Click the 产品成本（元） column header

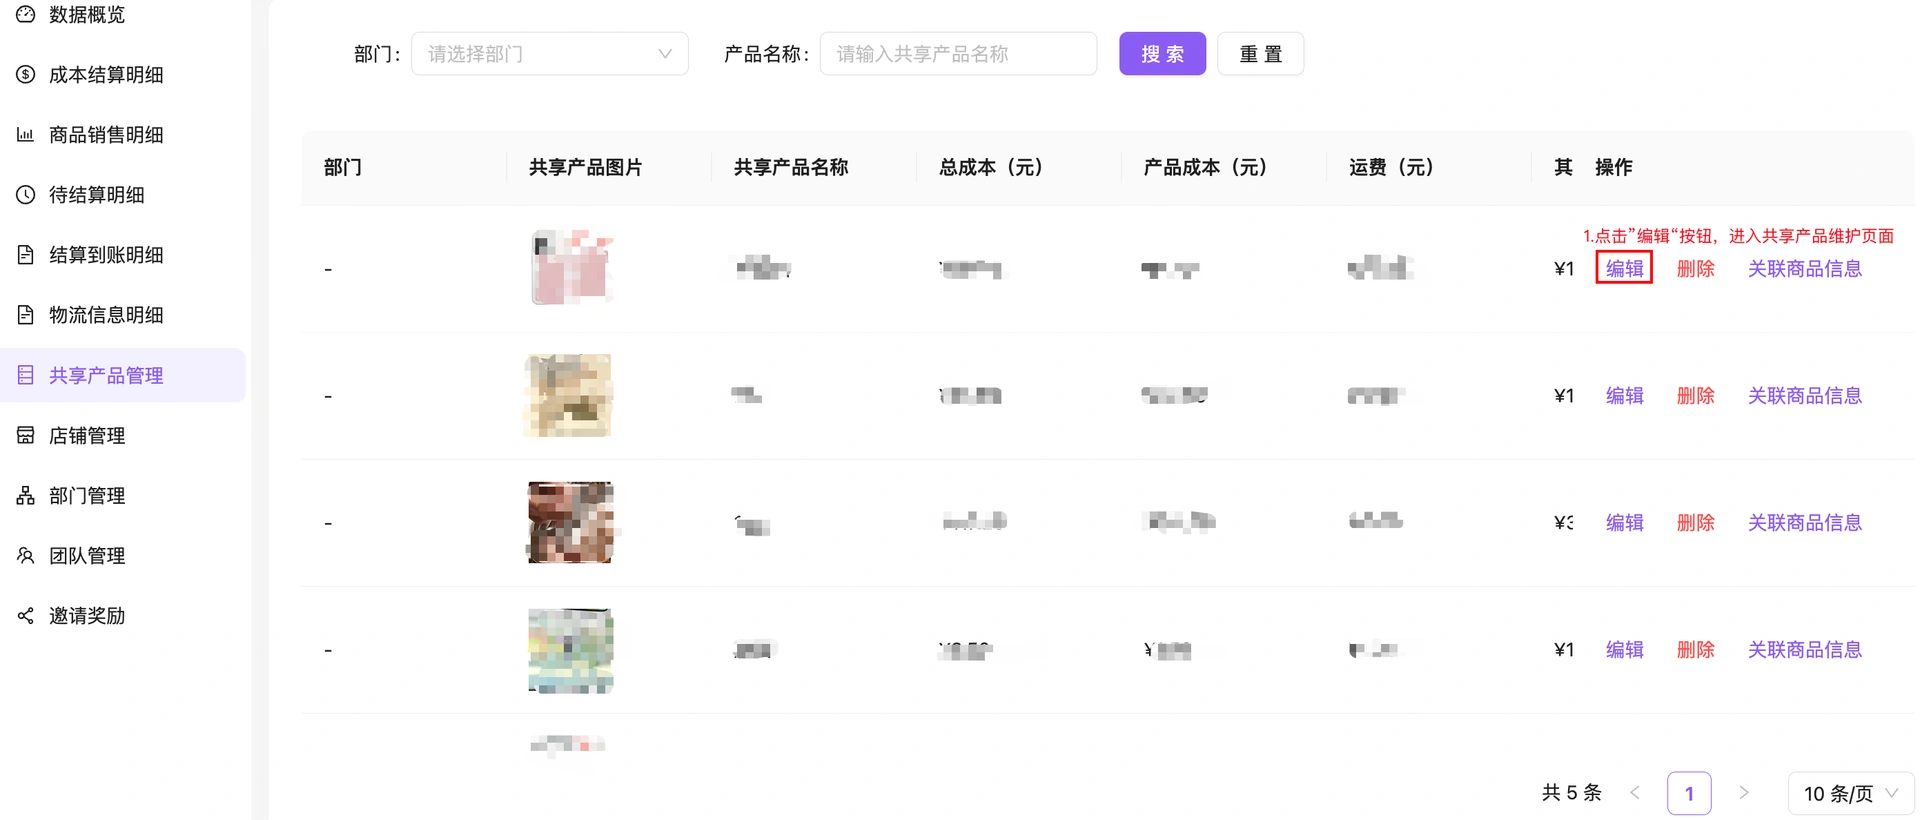pyautogui.click(x=1205, y=167)
